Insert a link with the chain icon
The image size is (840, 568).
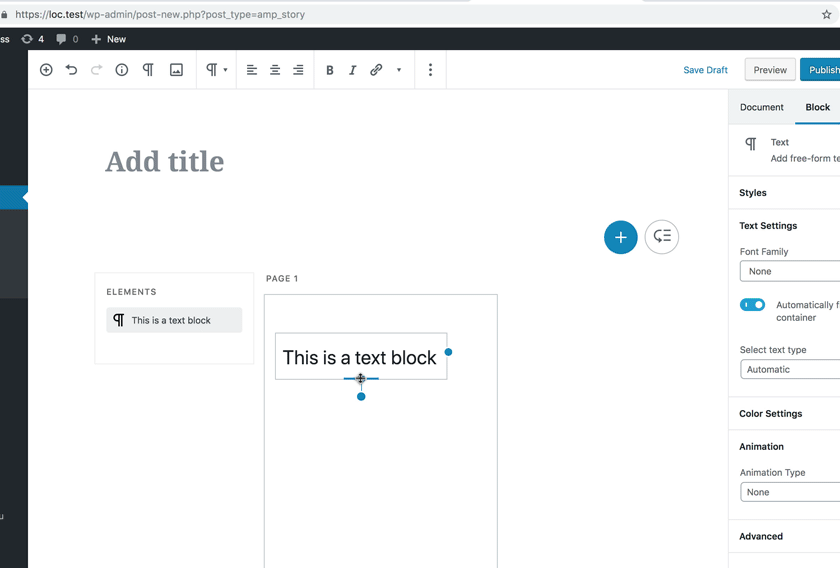376,70
